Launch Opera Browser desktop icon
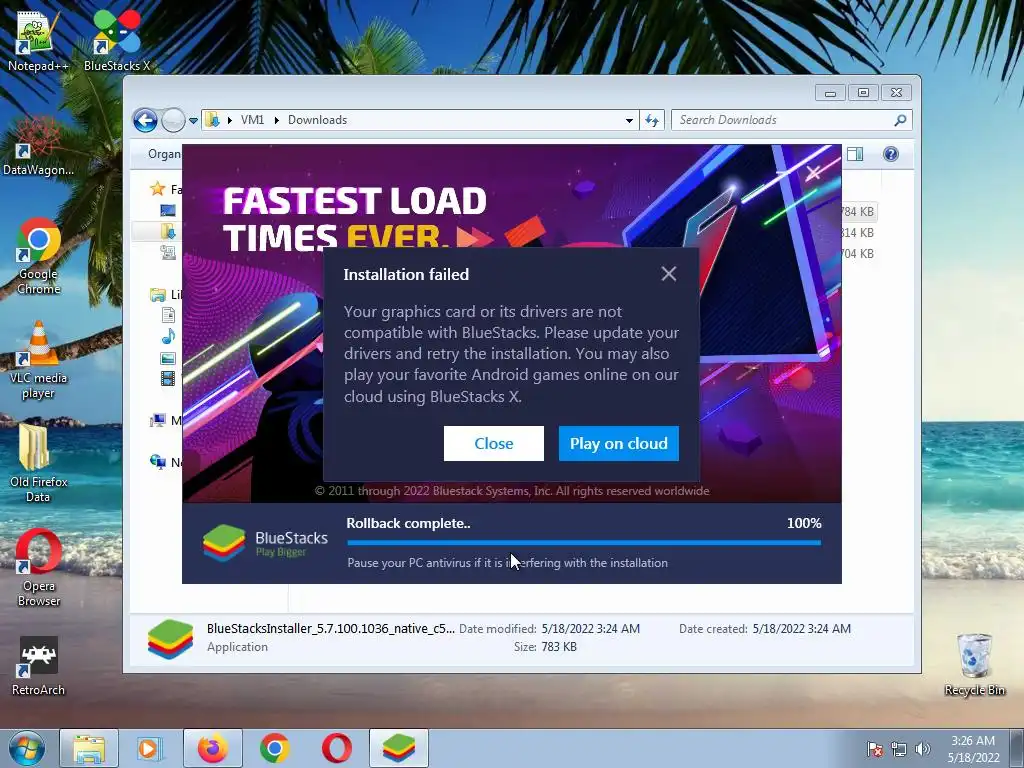This screenshot has width=1024, height=768. click(x=38, y=568)
